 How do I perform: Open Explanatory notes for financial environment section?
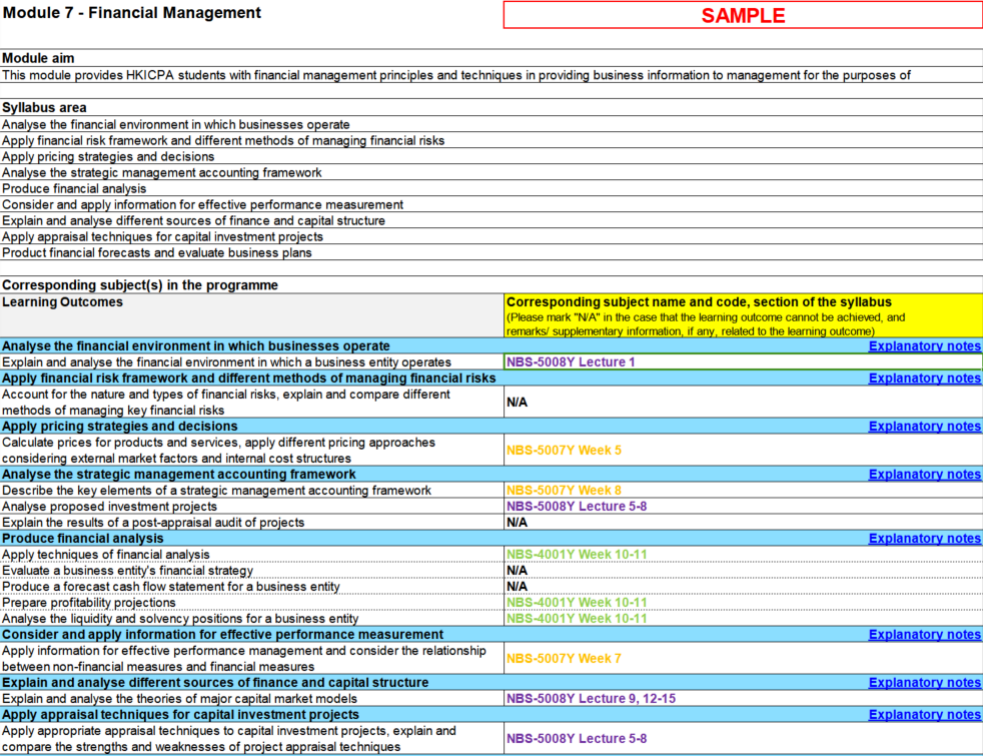coord(924,346)
